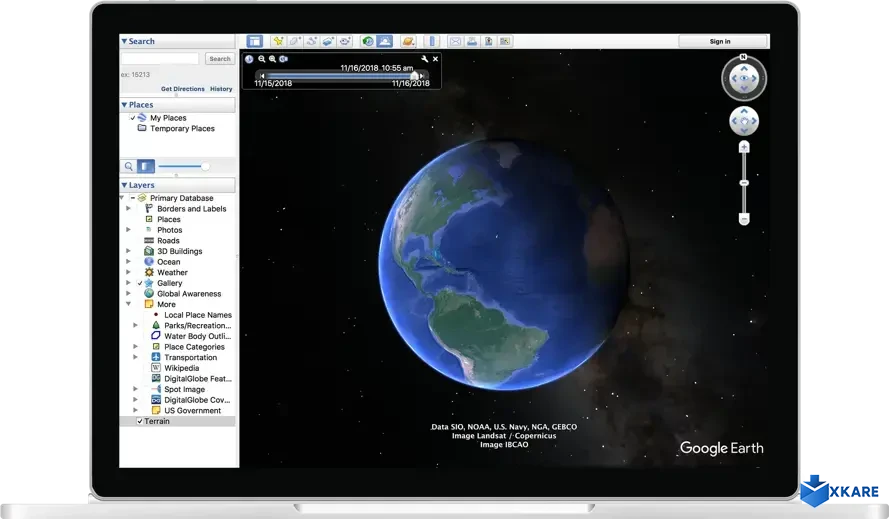Select the Temporary Places folder

pos(182,129)
